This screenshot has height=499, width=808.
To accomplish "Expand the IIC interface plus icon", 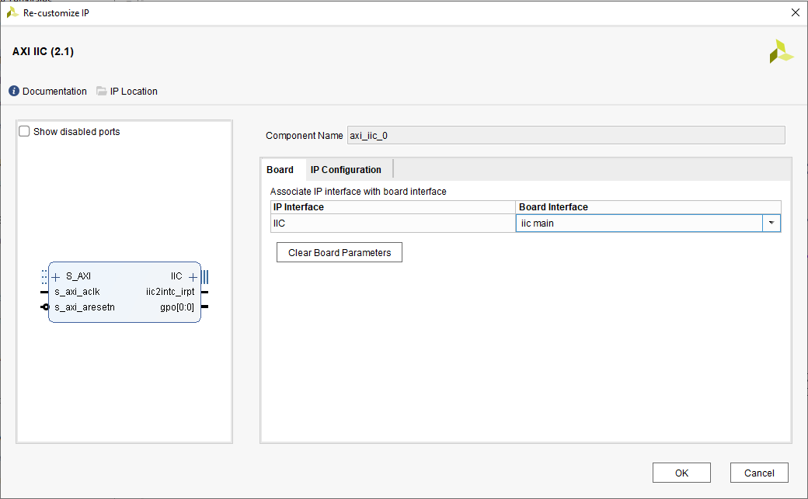I will (193, 277).
